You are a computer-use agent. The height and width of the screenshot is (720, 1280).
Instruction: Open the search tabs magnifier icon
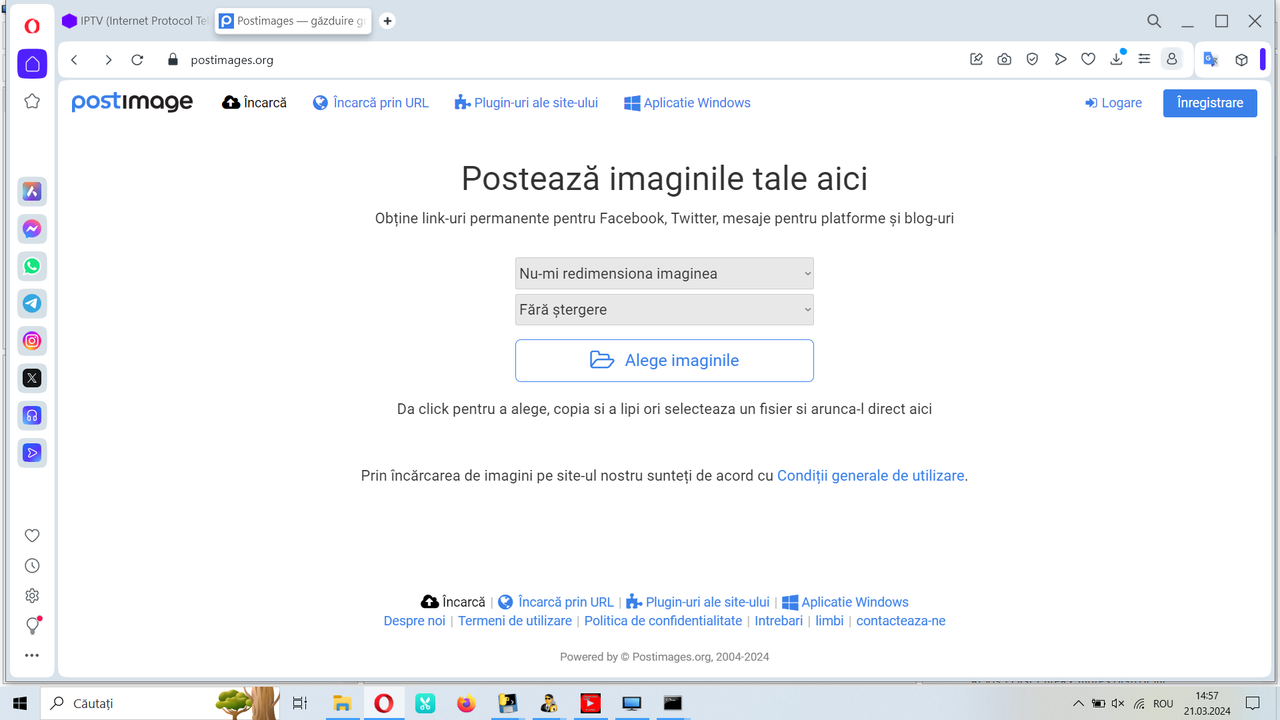point(1154,21)
